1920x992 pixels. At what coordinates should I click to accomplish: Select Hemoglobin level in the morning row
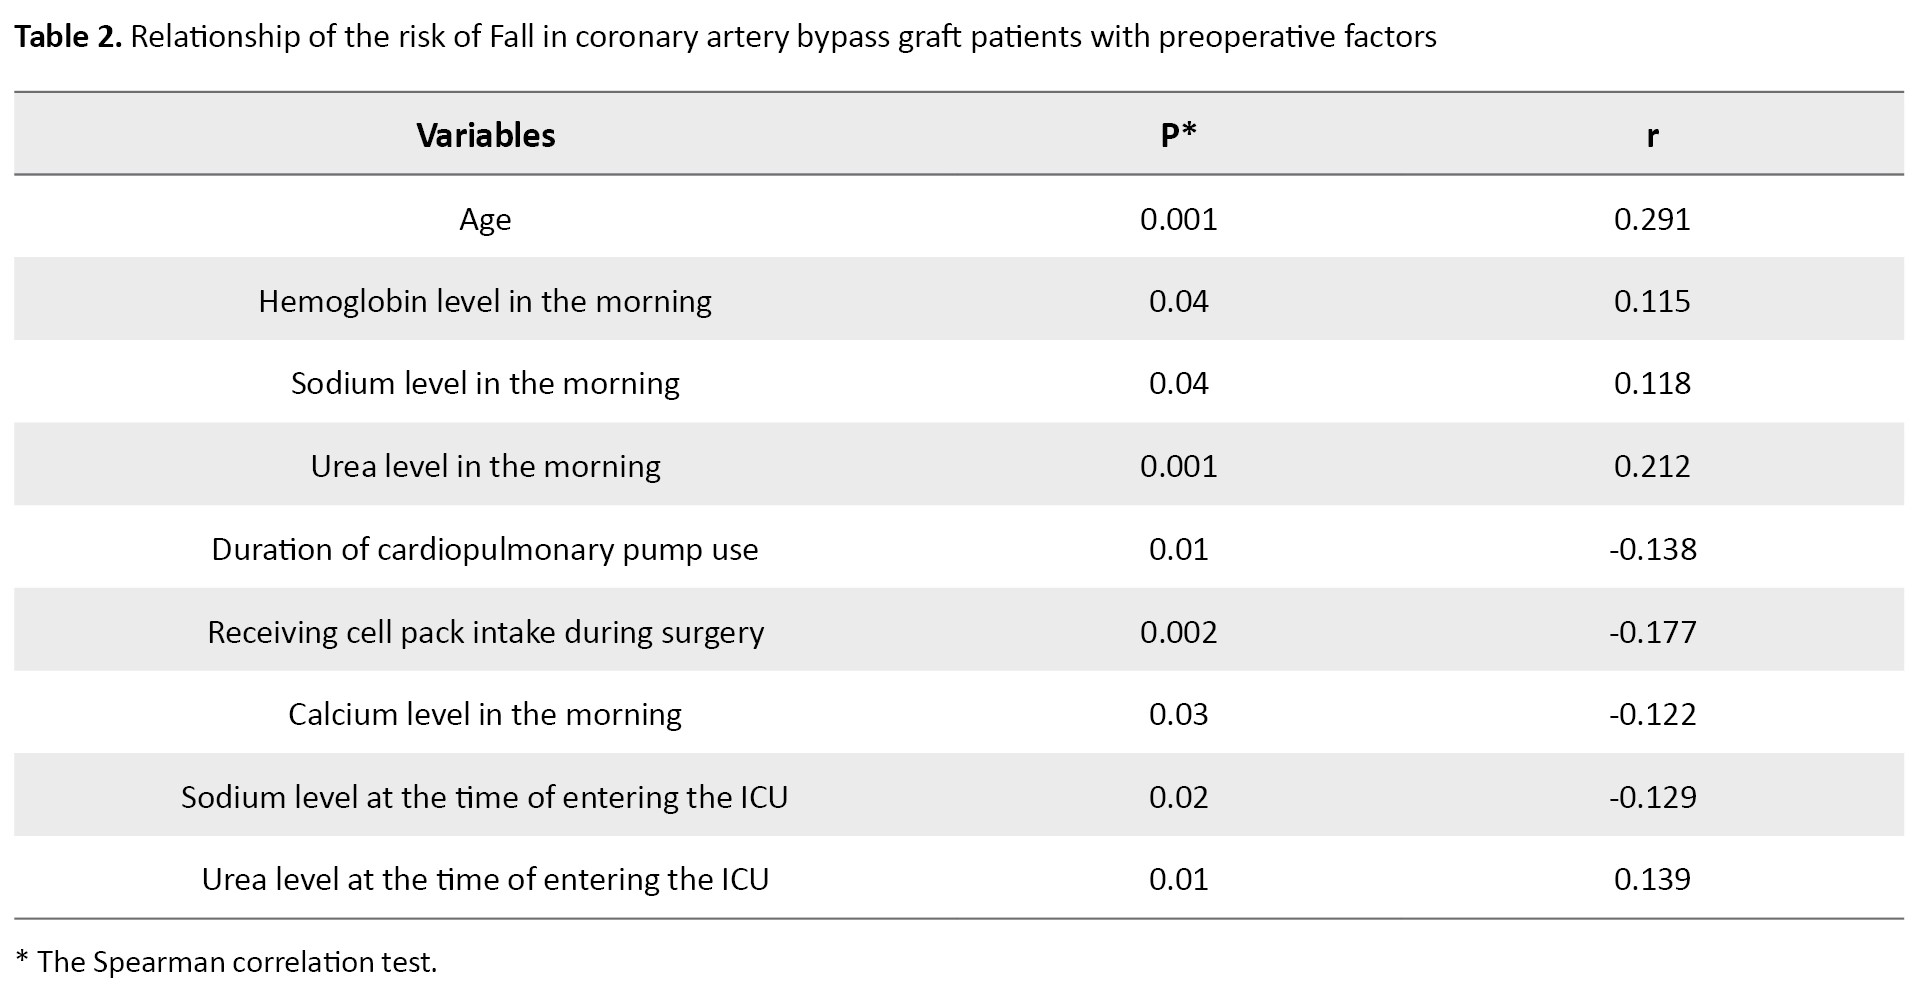[x=485, y=301]
